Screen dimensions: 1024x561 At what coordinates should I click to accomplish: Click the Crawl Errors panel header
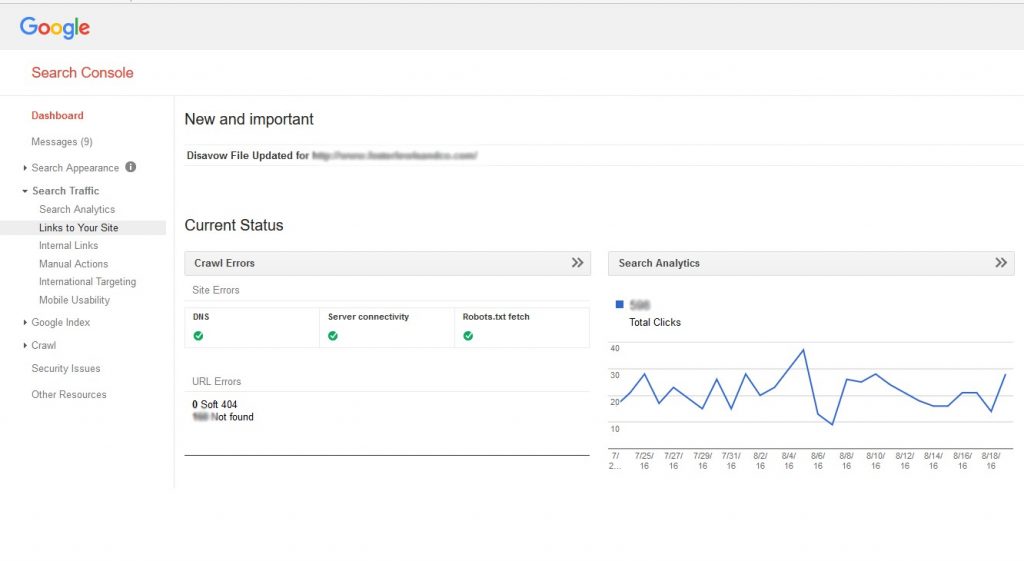pyautogui.click(x=387, y=263)
